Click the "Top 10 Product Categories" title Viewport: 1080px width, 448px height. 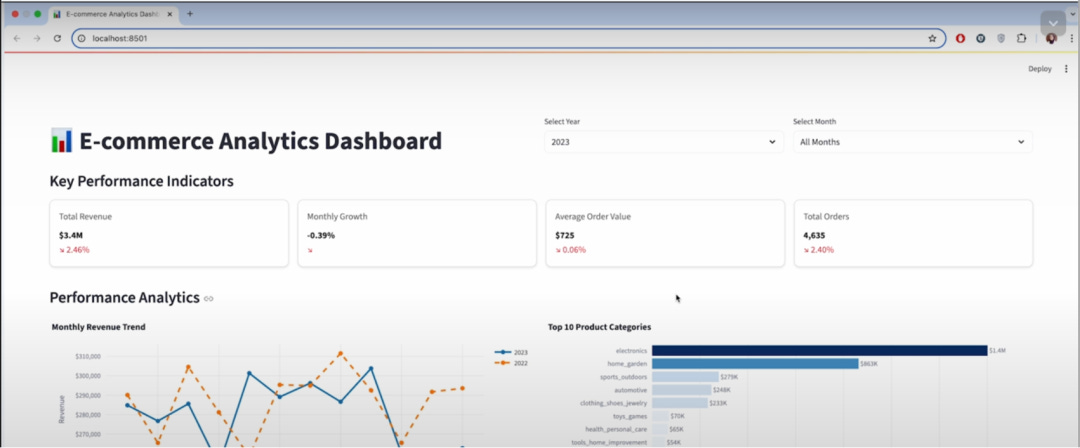(x=599, y=327)
